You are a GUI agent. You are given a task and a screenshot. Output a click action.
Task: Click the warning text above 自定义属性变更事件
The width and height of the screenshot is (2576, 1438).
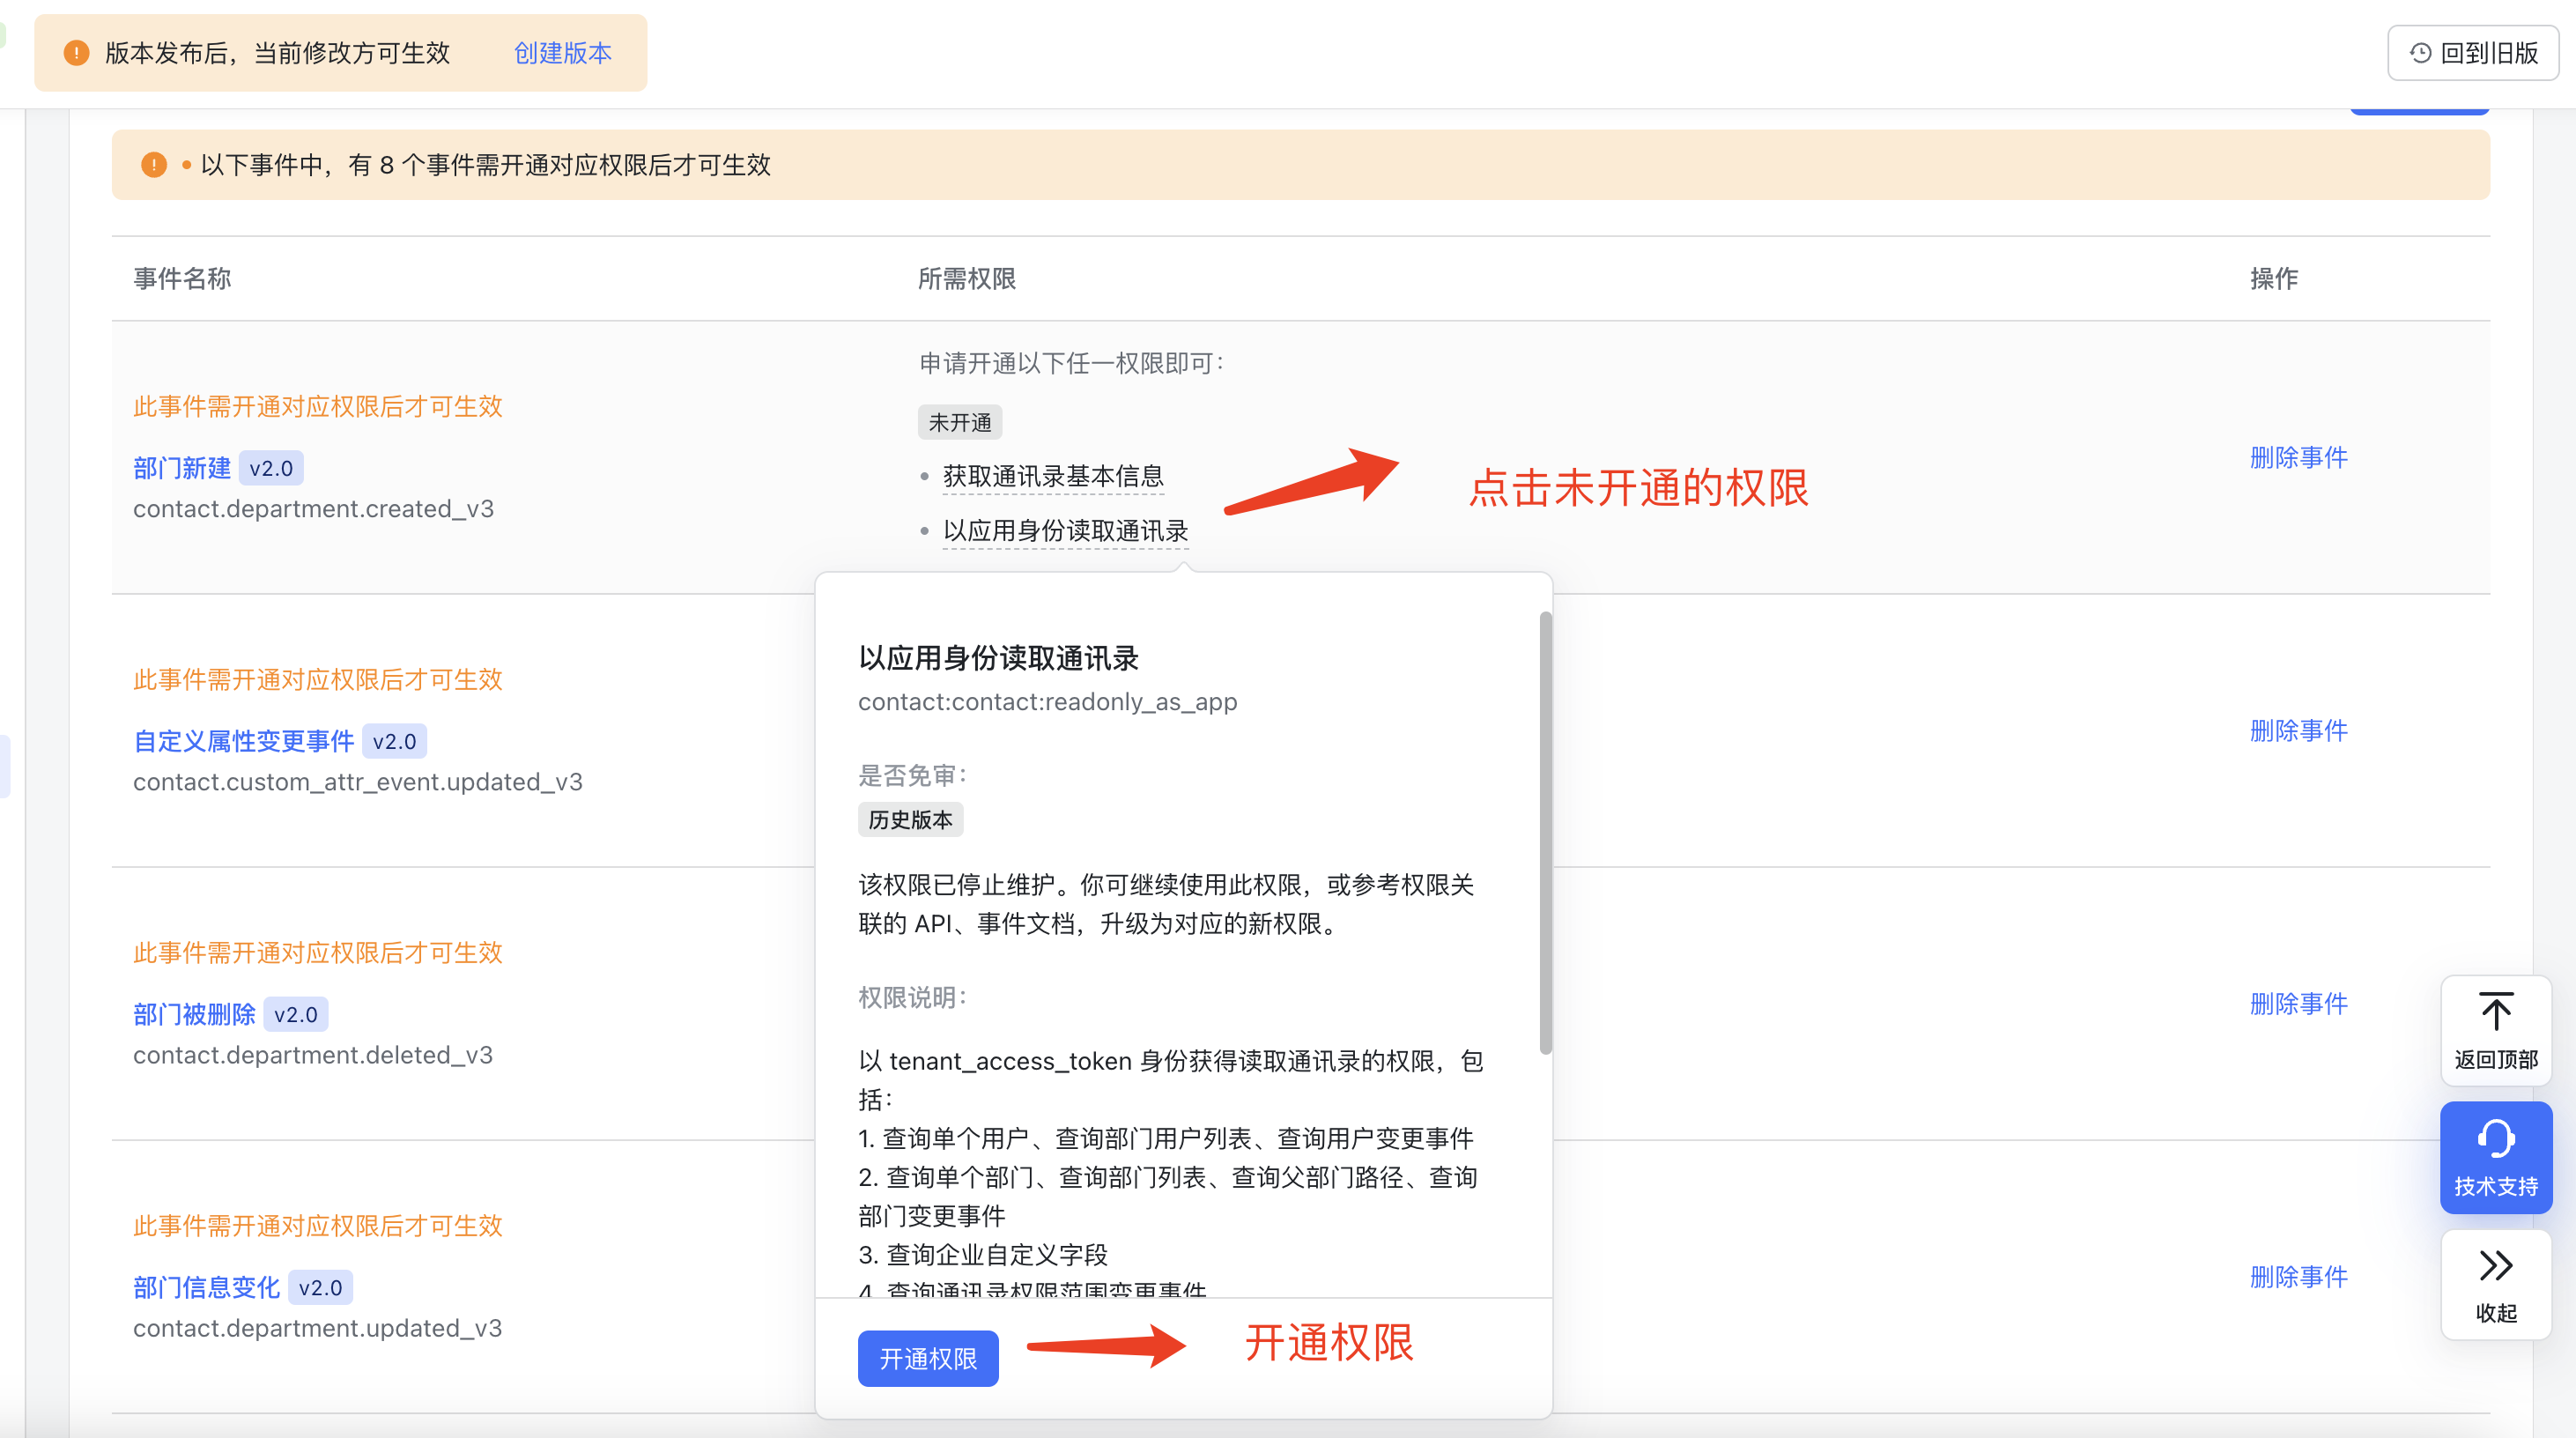click(317, 679)
